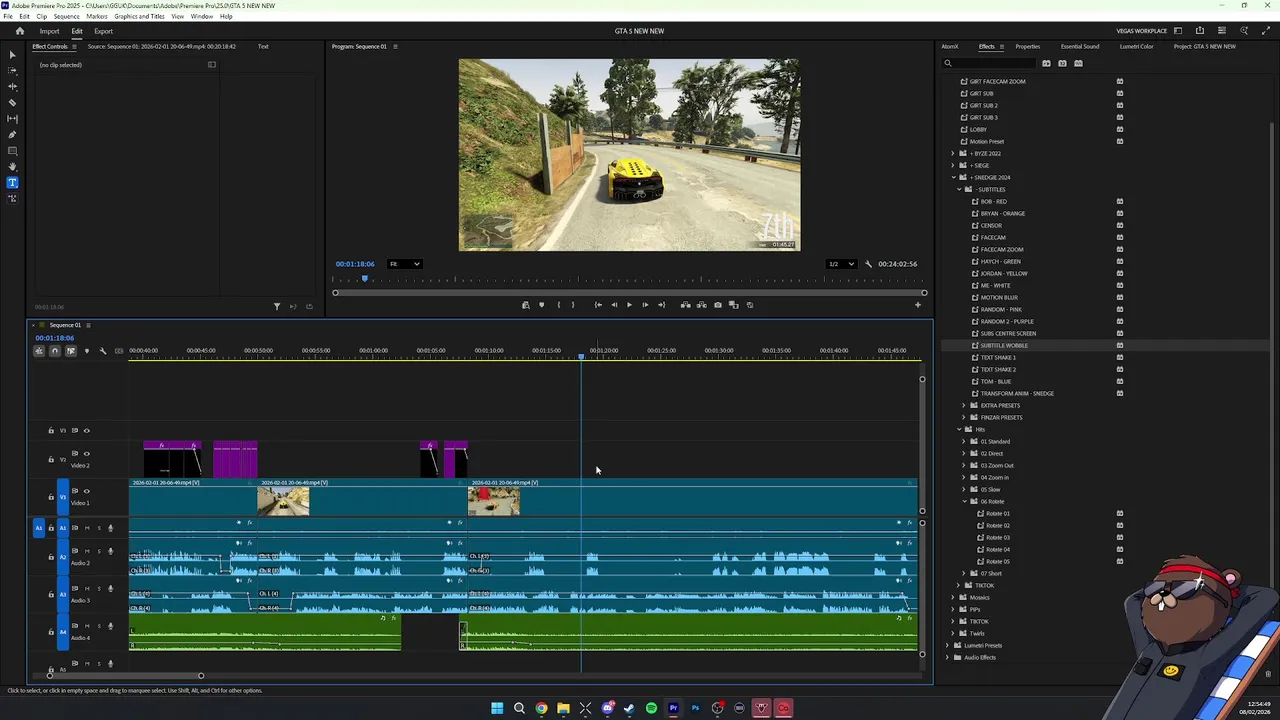The image size is (1280, 720).
Task: Click the Import workspace button
Action: point(49,31)
